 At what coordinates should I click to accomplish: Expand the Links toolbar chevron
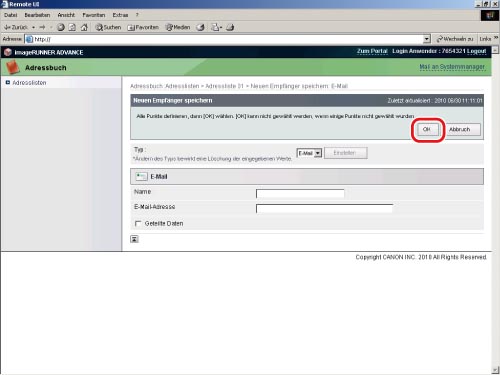pyautogui.click(x=496, y=38)
